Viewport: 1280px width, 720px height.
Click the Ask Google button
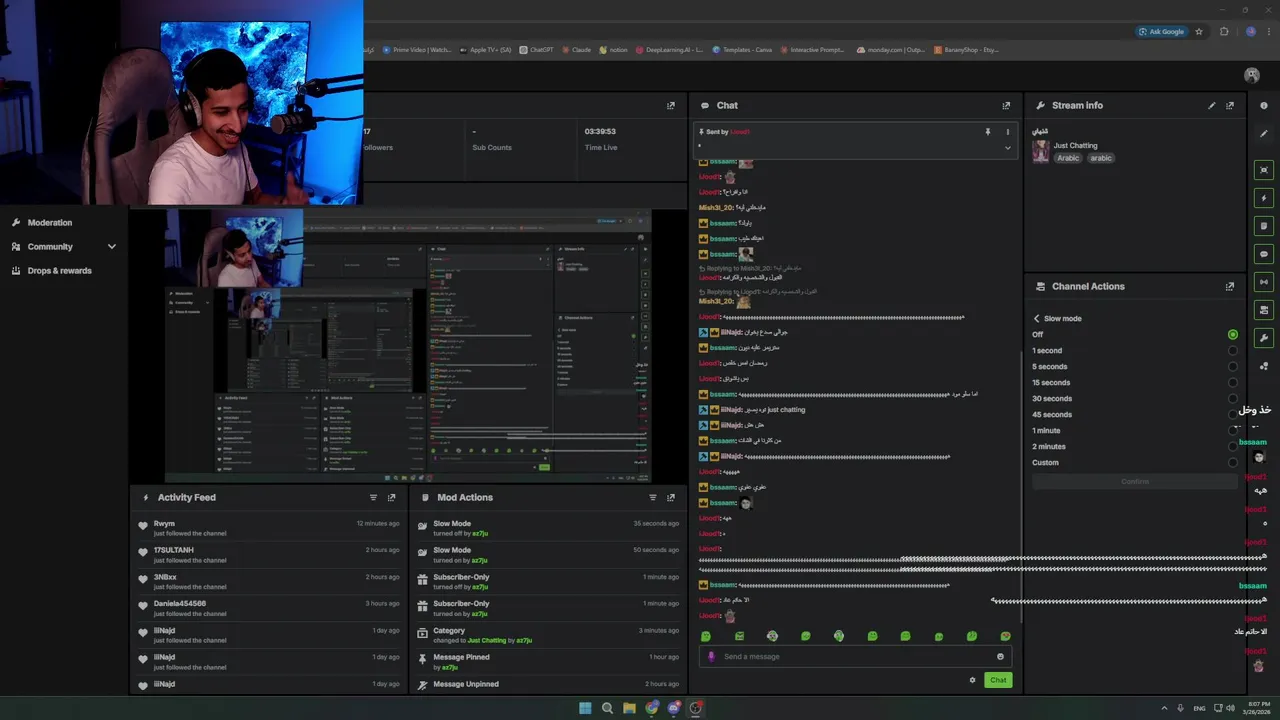pos(1162,31)
